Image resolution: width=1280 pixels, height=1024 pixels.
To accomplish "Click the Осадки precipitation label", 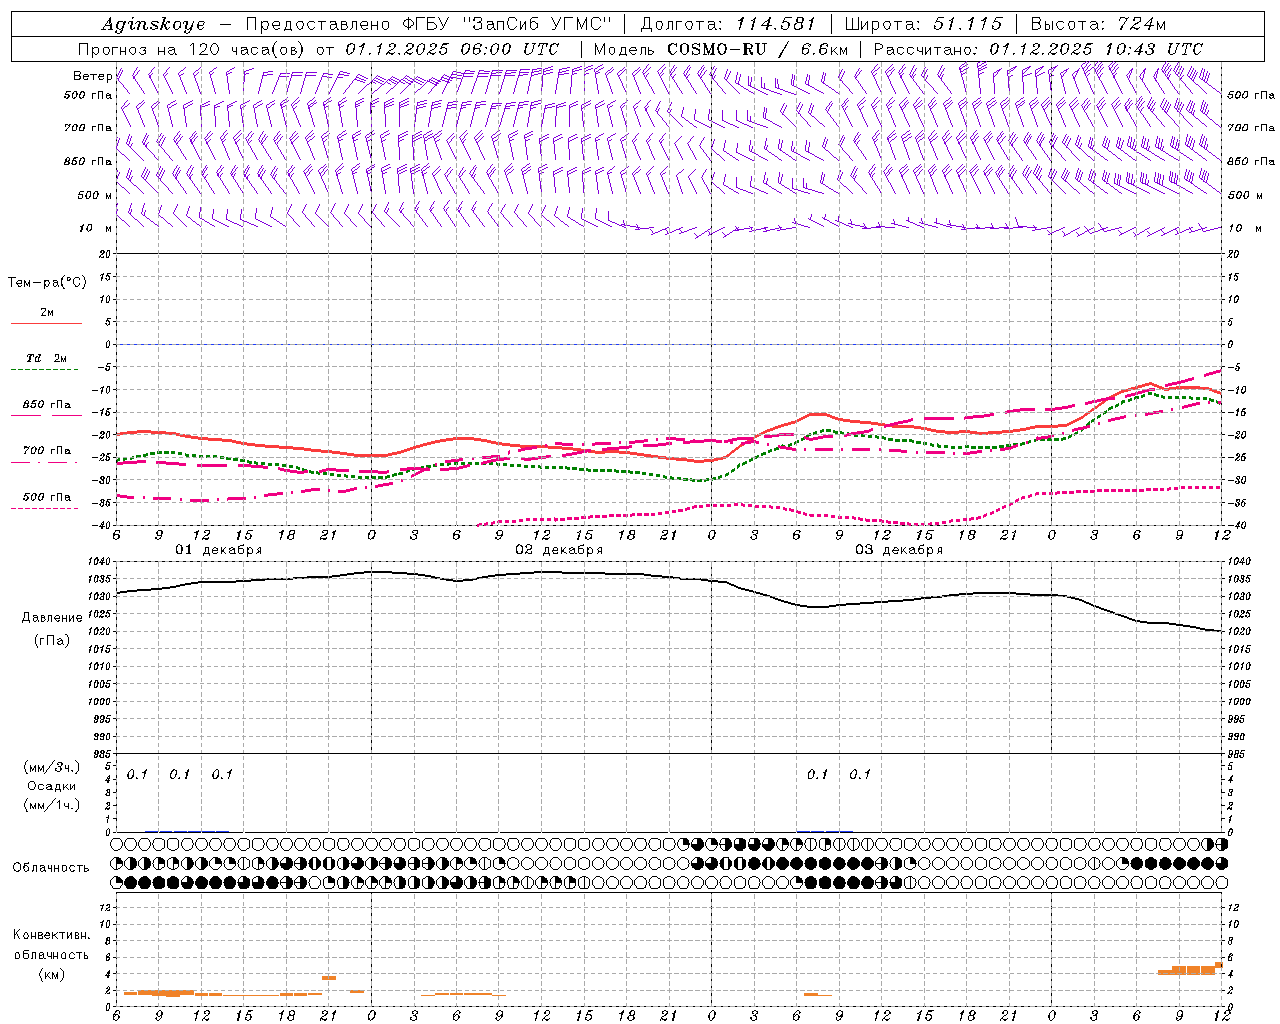I will [x=51, y=786].
